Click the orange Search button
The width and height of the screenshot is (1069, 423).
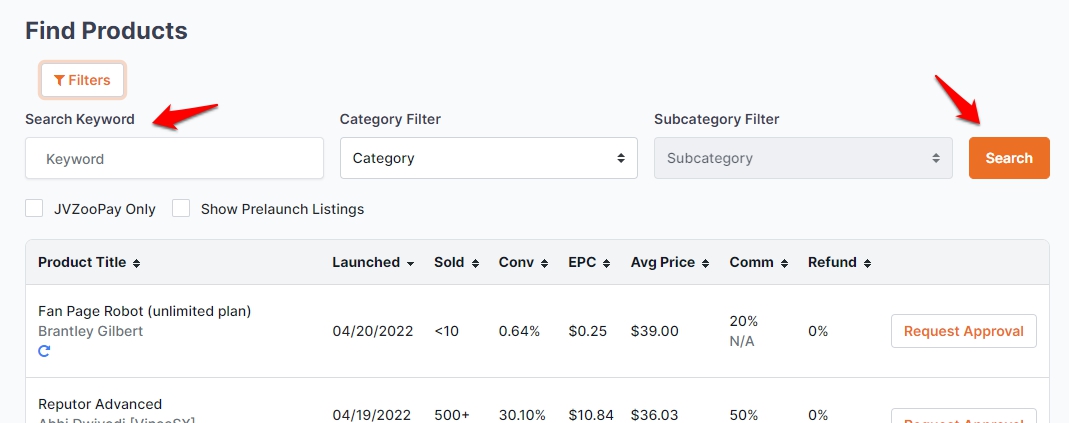coord(1009,158)
